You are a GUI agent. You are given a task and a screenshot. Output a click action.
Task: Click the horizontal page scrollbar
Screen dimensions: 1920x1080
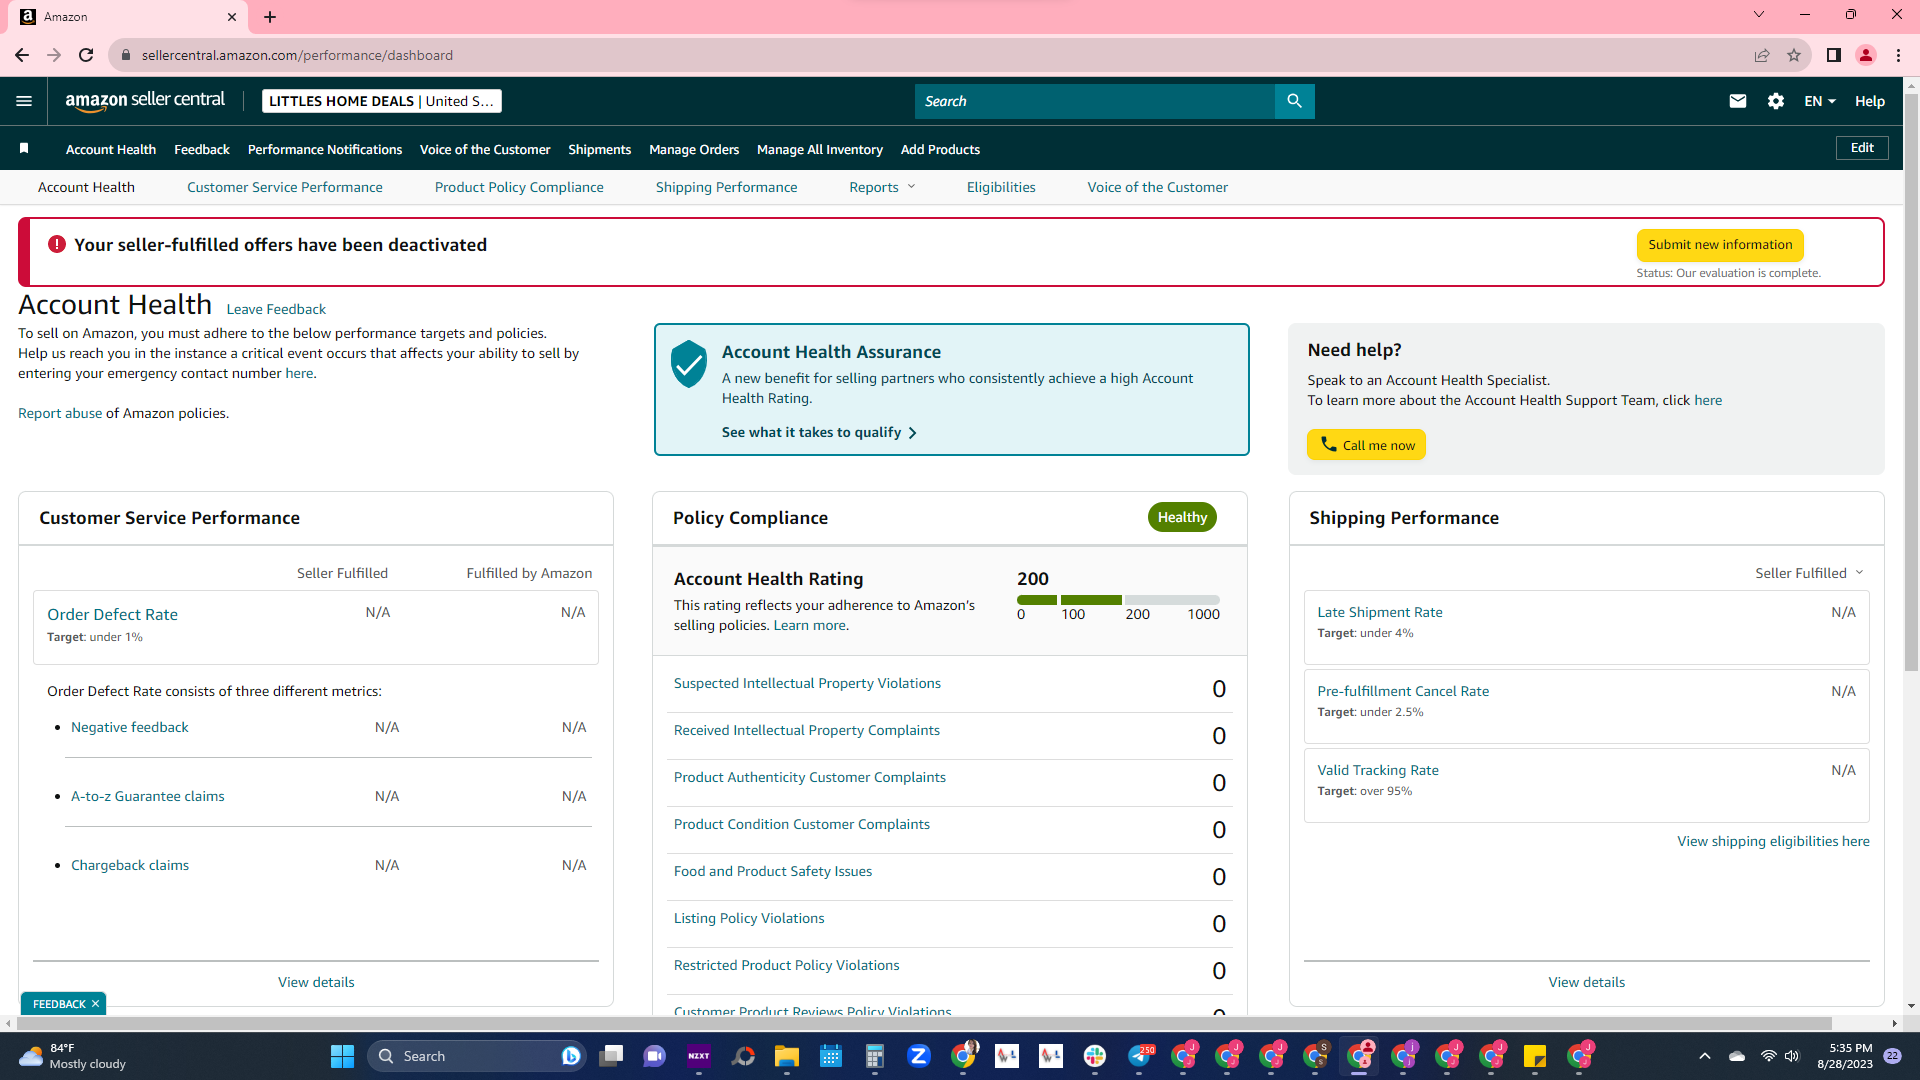(x=925, y=1023)
